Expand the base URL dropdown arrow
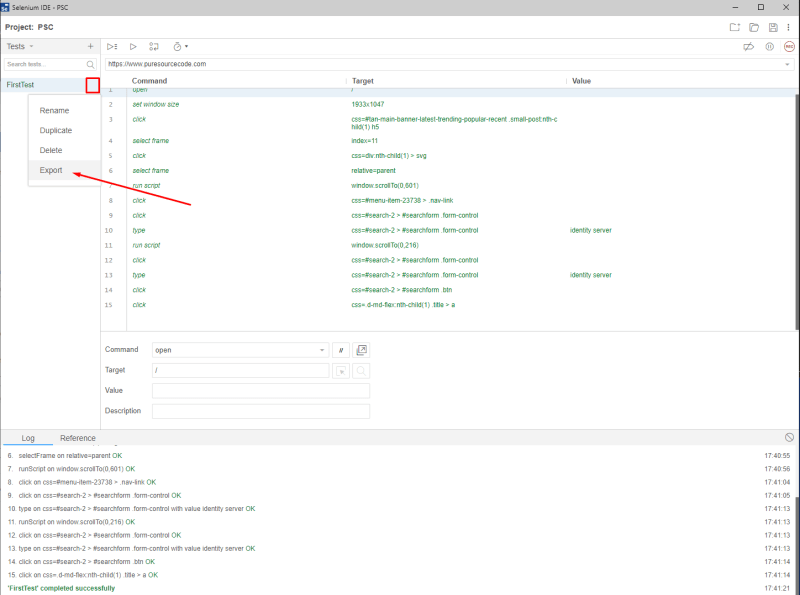Image resolution: width=800 pixels, height=595 pixels. coord(787,64)
